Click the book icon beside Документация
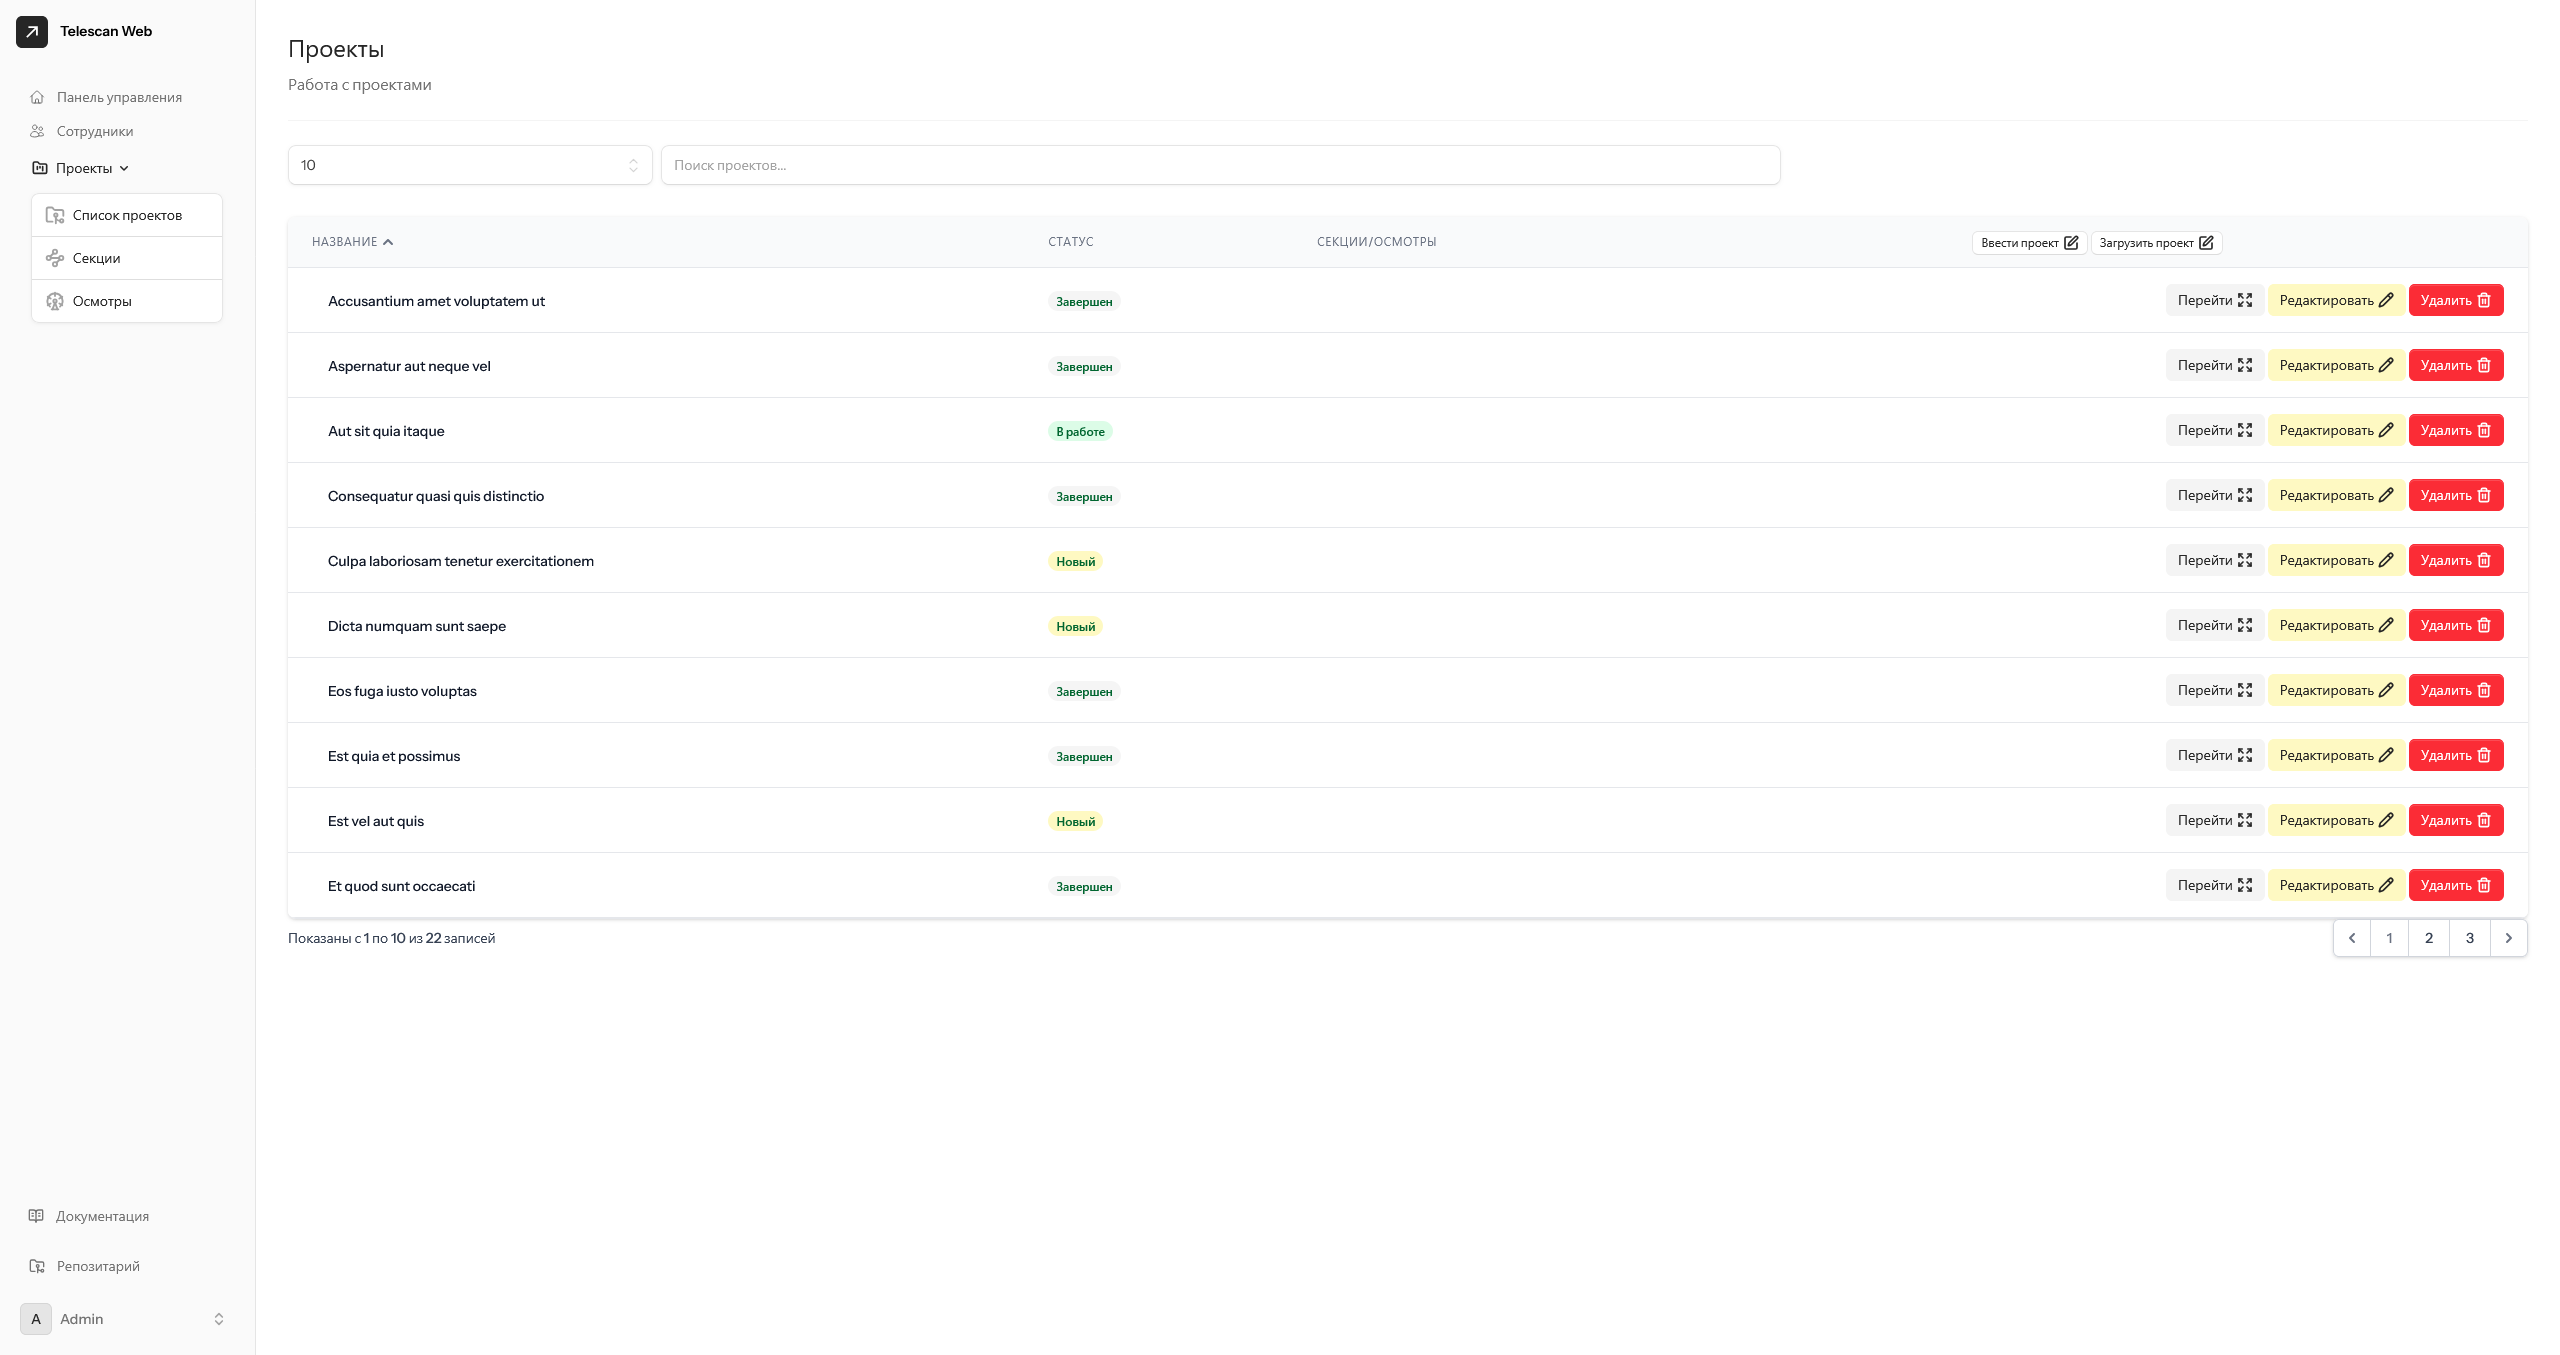The image size is (2560, 1355). [36, 1216]
